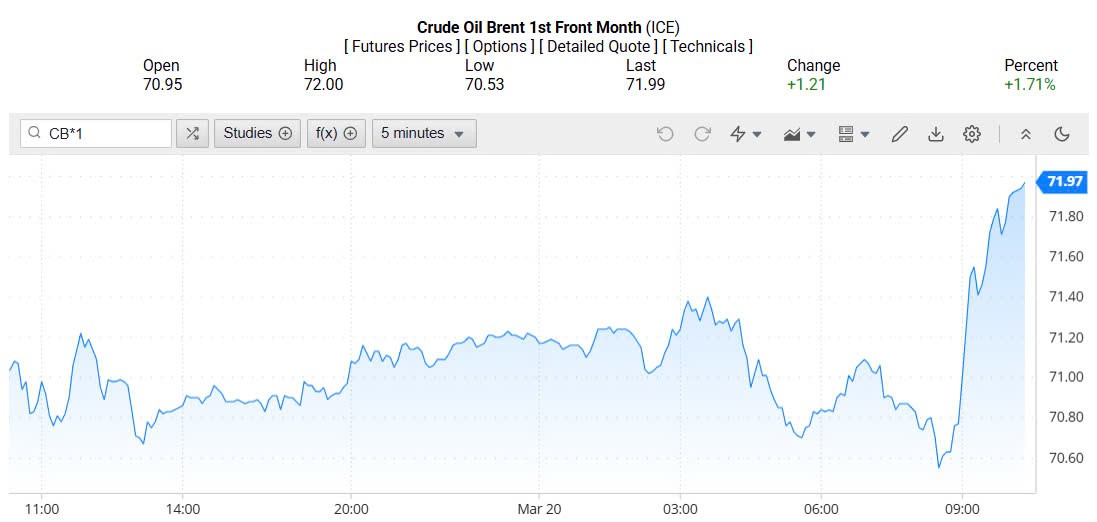Expand the 5 minutes interval dropdown
This screenshot has width=1097, height=522.
[424, 133]
